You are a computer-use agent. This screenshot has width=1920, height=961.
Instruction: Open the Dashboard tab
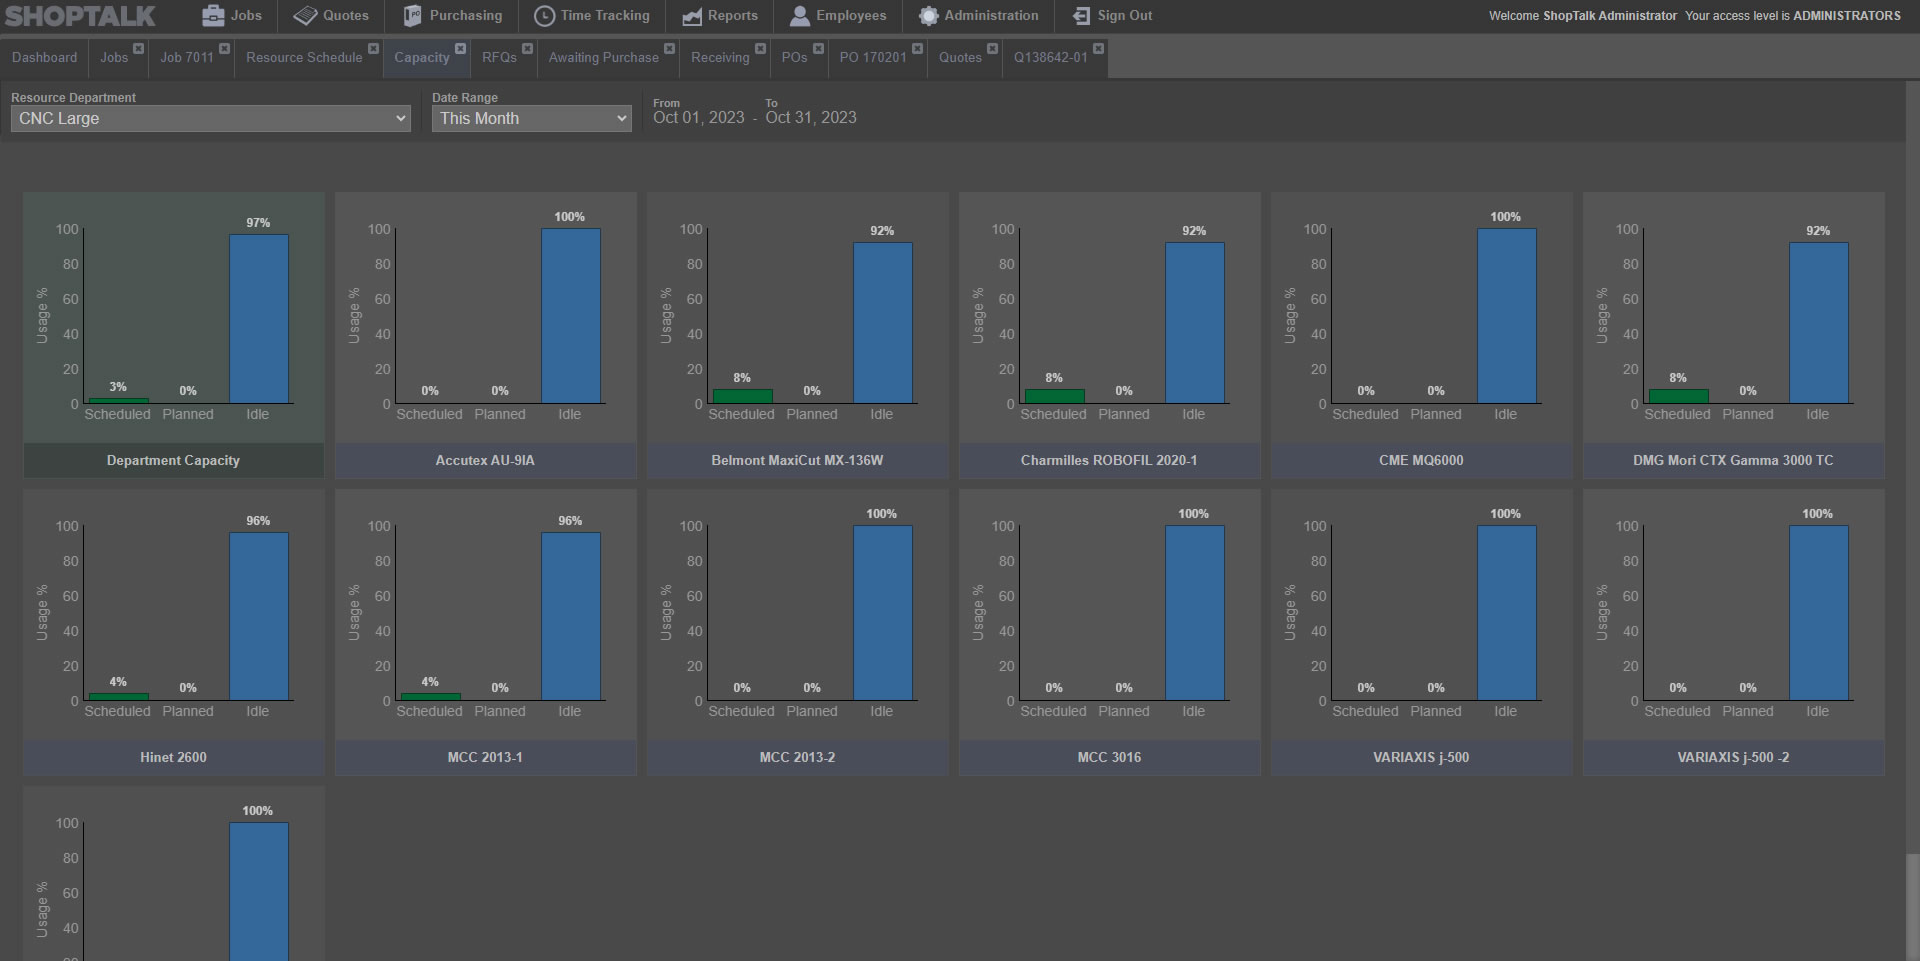(44, 58)
